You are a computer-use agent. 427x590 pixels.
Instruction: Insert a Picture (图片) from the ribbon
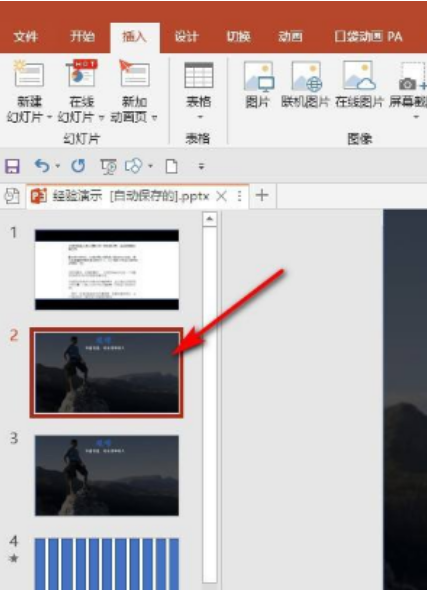point(258,76)
